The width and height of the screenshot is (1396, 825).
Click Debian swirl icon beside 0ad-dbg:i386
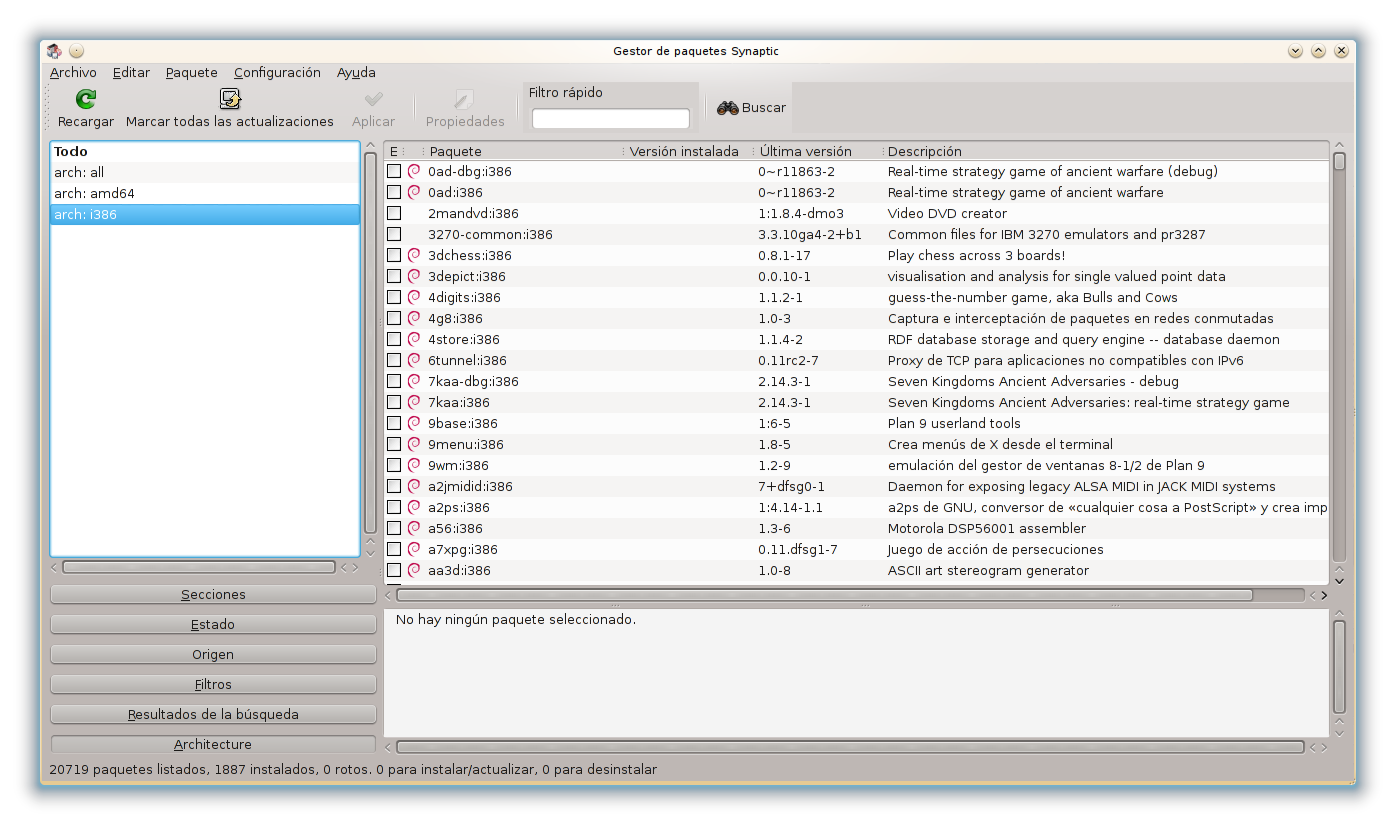point(414,171)
